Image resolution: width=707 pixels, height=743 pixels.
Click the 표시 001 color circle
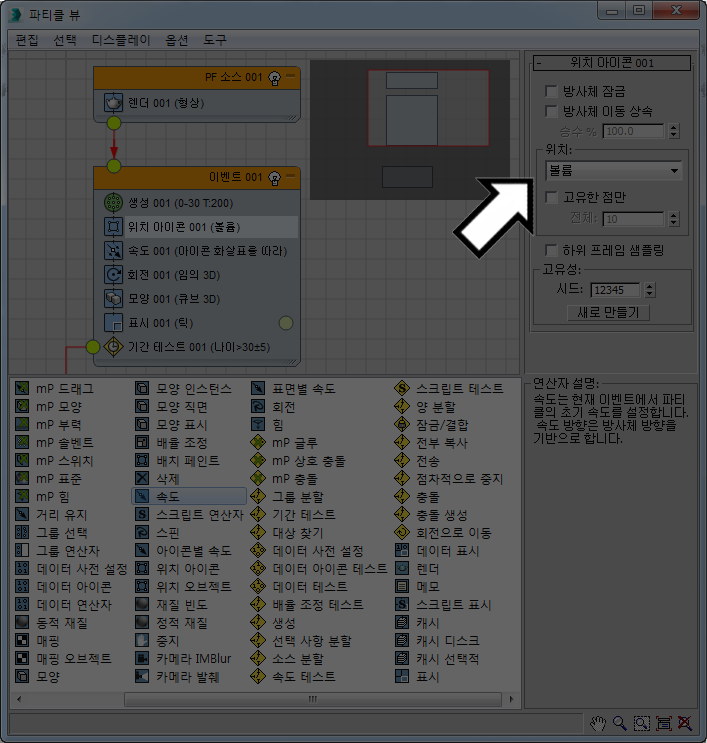coord(286,323)
